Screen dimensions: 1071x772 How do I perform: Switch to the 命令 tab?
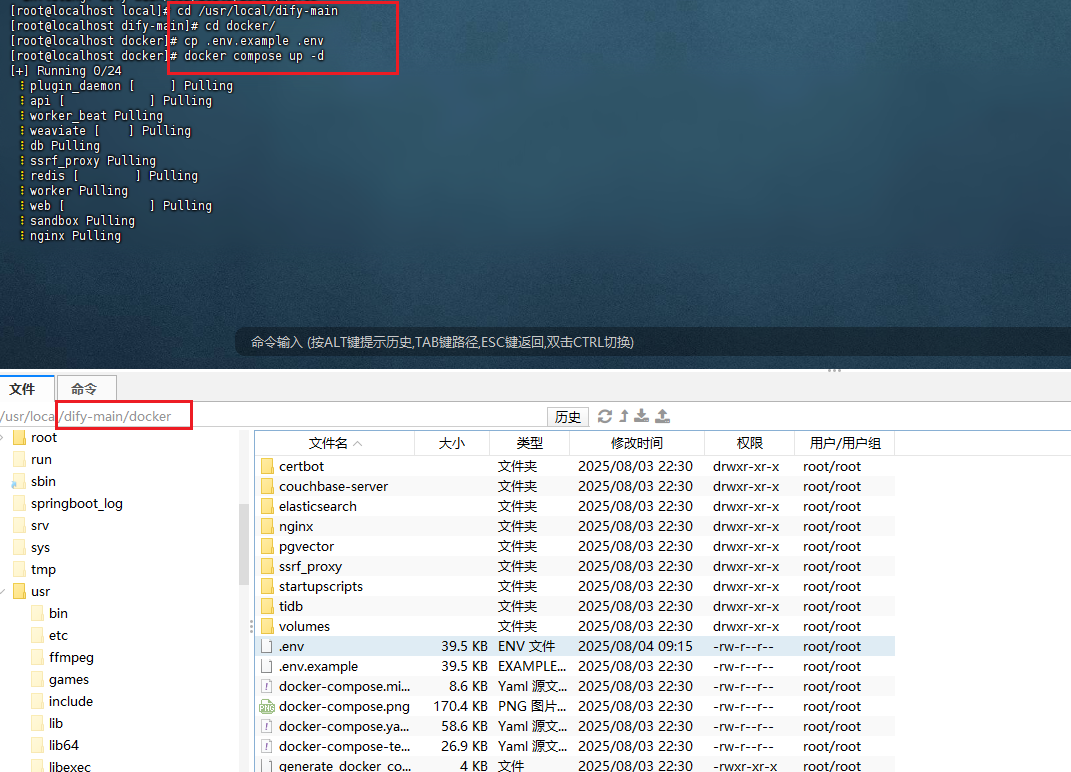[85, 389]
